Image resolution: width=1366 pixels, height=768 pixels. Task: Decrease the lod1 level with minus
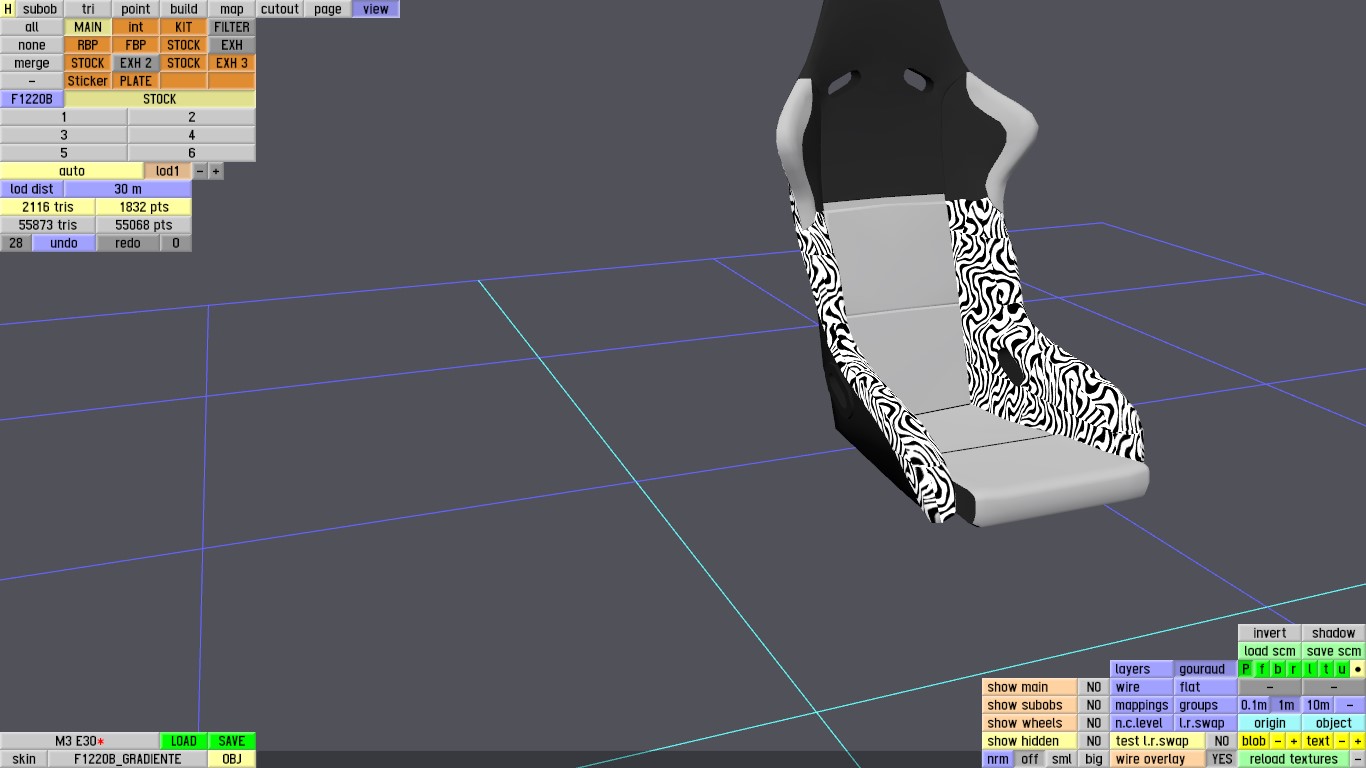point(200,171)
